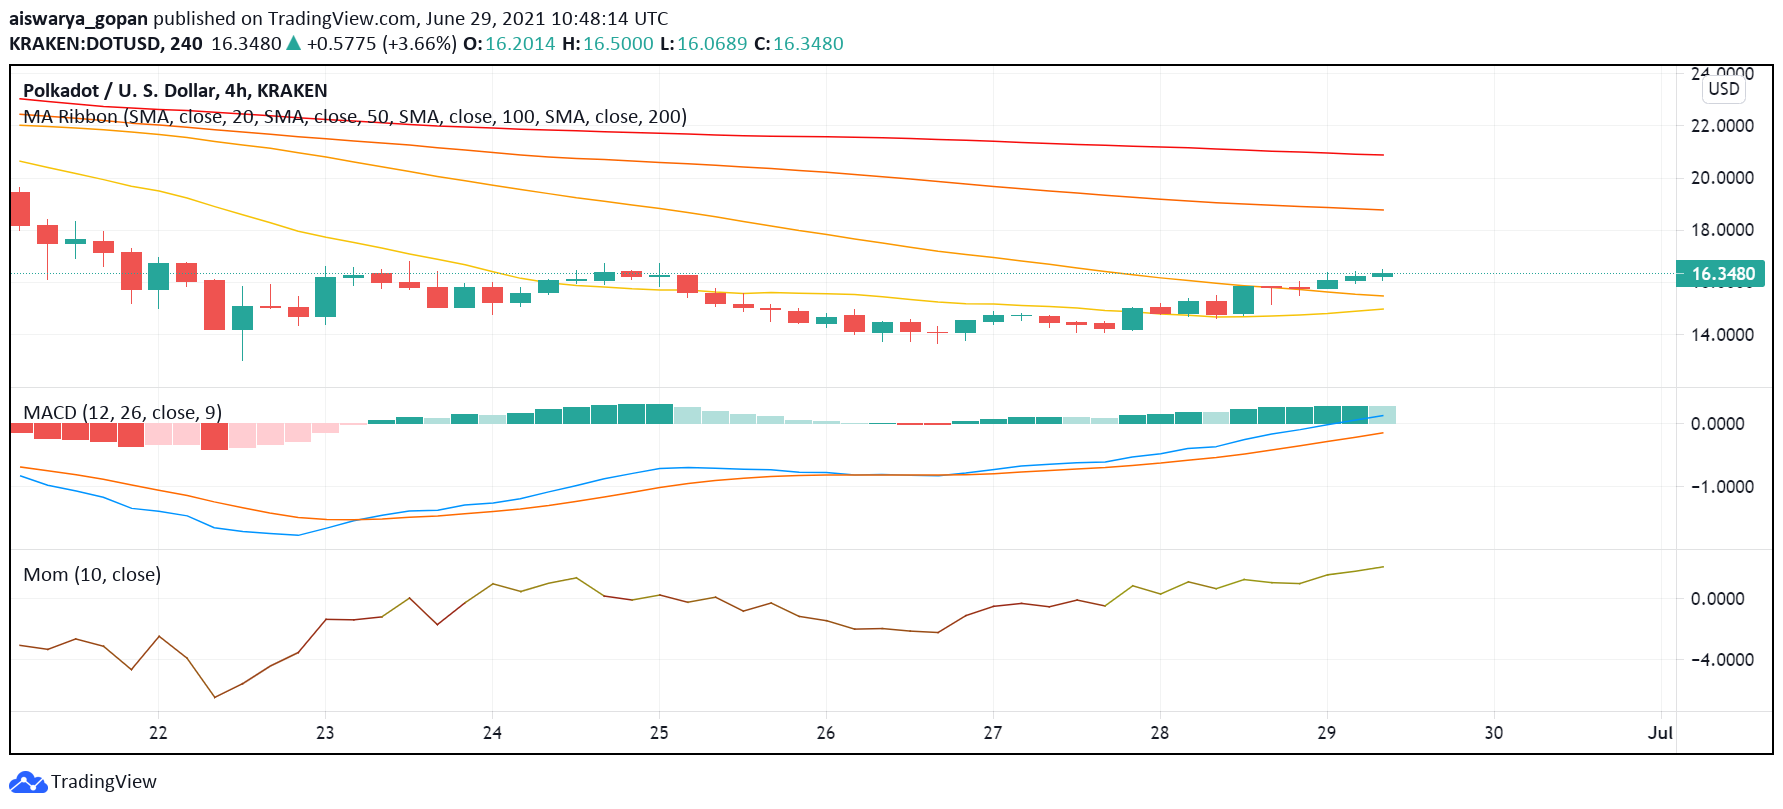Screen dimensions: 1783x809
Task: Click date label 23 on time axis
Action: pyautogui.click(x=325, y=733)
